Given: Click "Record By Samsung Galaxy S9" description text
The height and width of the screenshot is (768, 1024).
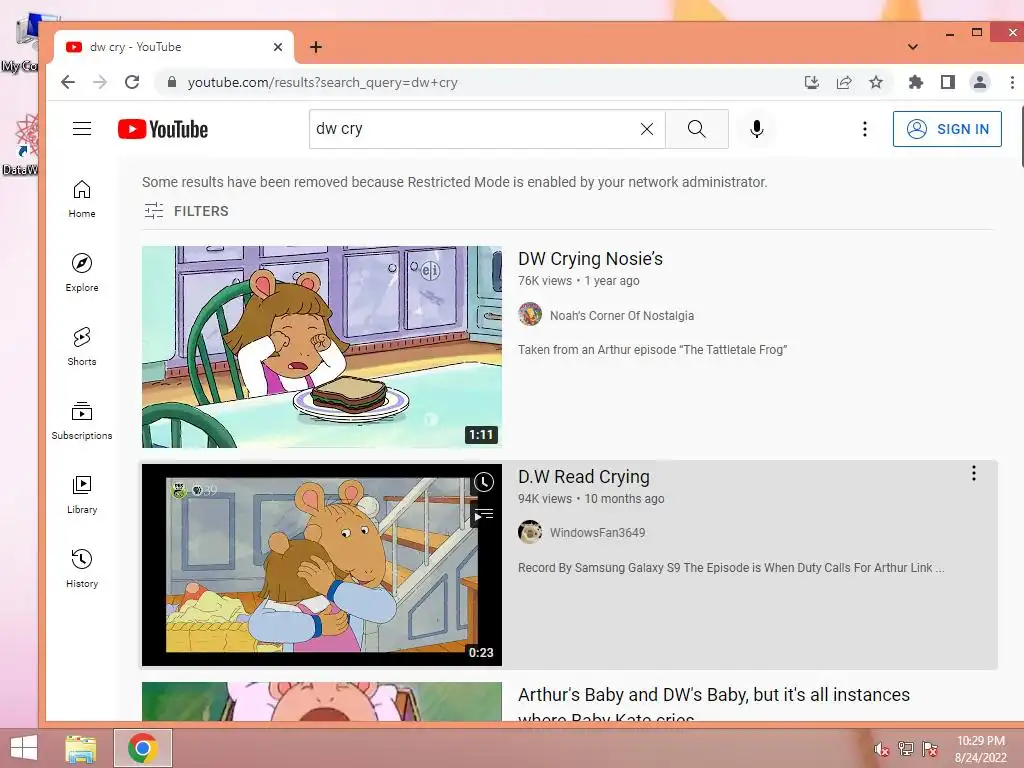Looking at the screenshot, I should [x=731, y=568].
